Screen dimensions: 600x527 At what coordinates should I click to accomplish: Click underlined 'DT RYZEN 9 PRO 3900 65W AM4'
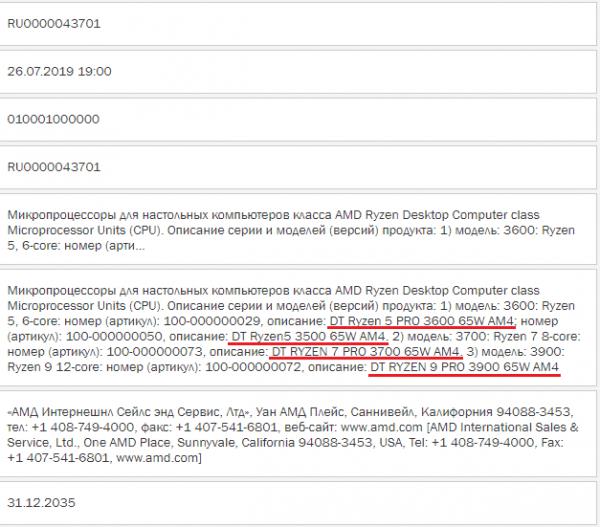point(465,367)
